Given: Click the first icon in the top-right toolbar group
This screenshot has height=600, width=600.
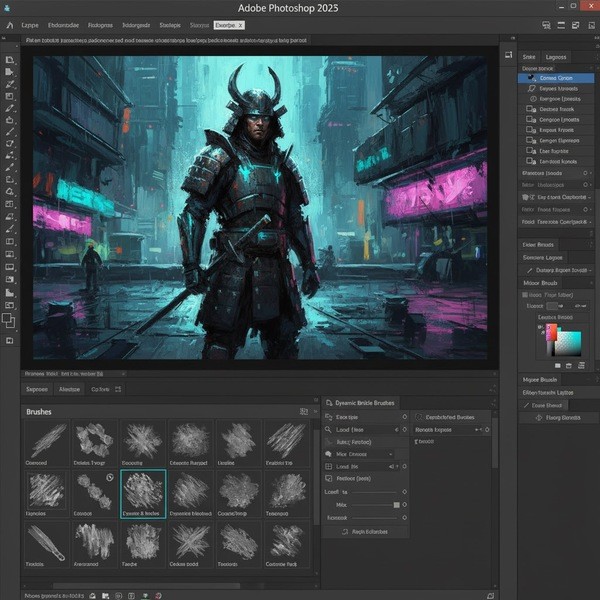Looking at the screenshot, I should (x=546, y=25).
